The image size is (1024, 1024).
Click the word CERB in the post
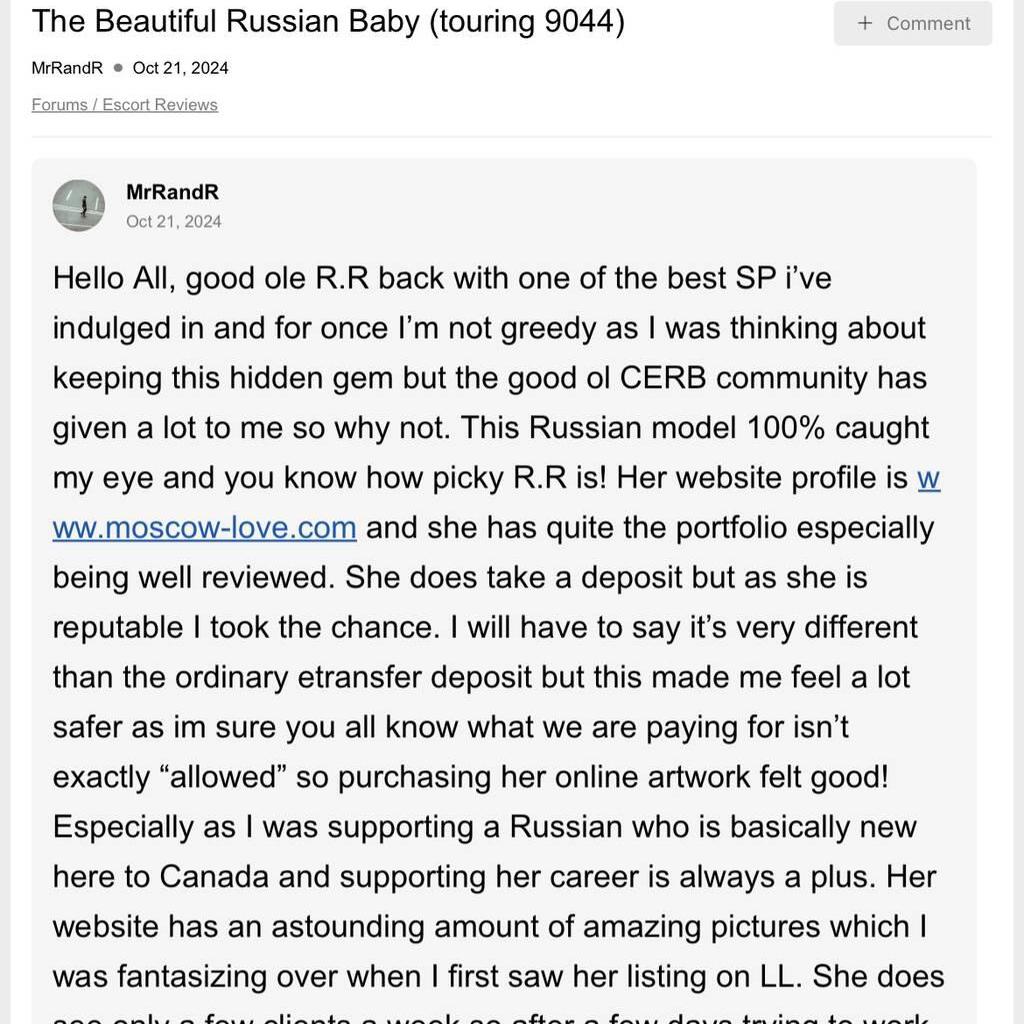[x=663, y=378]
